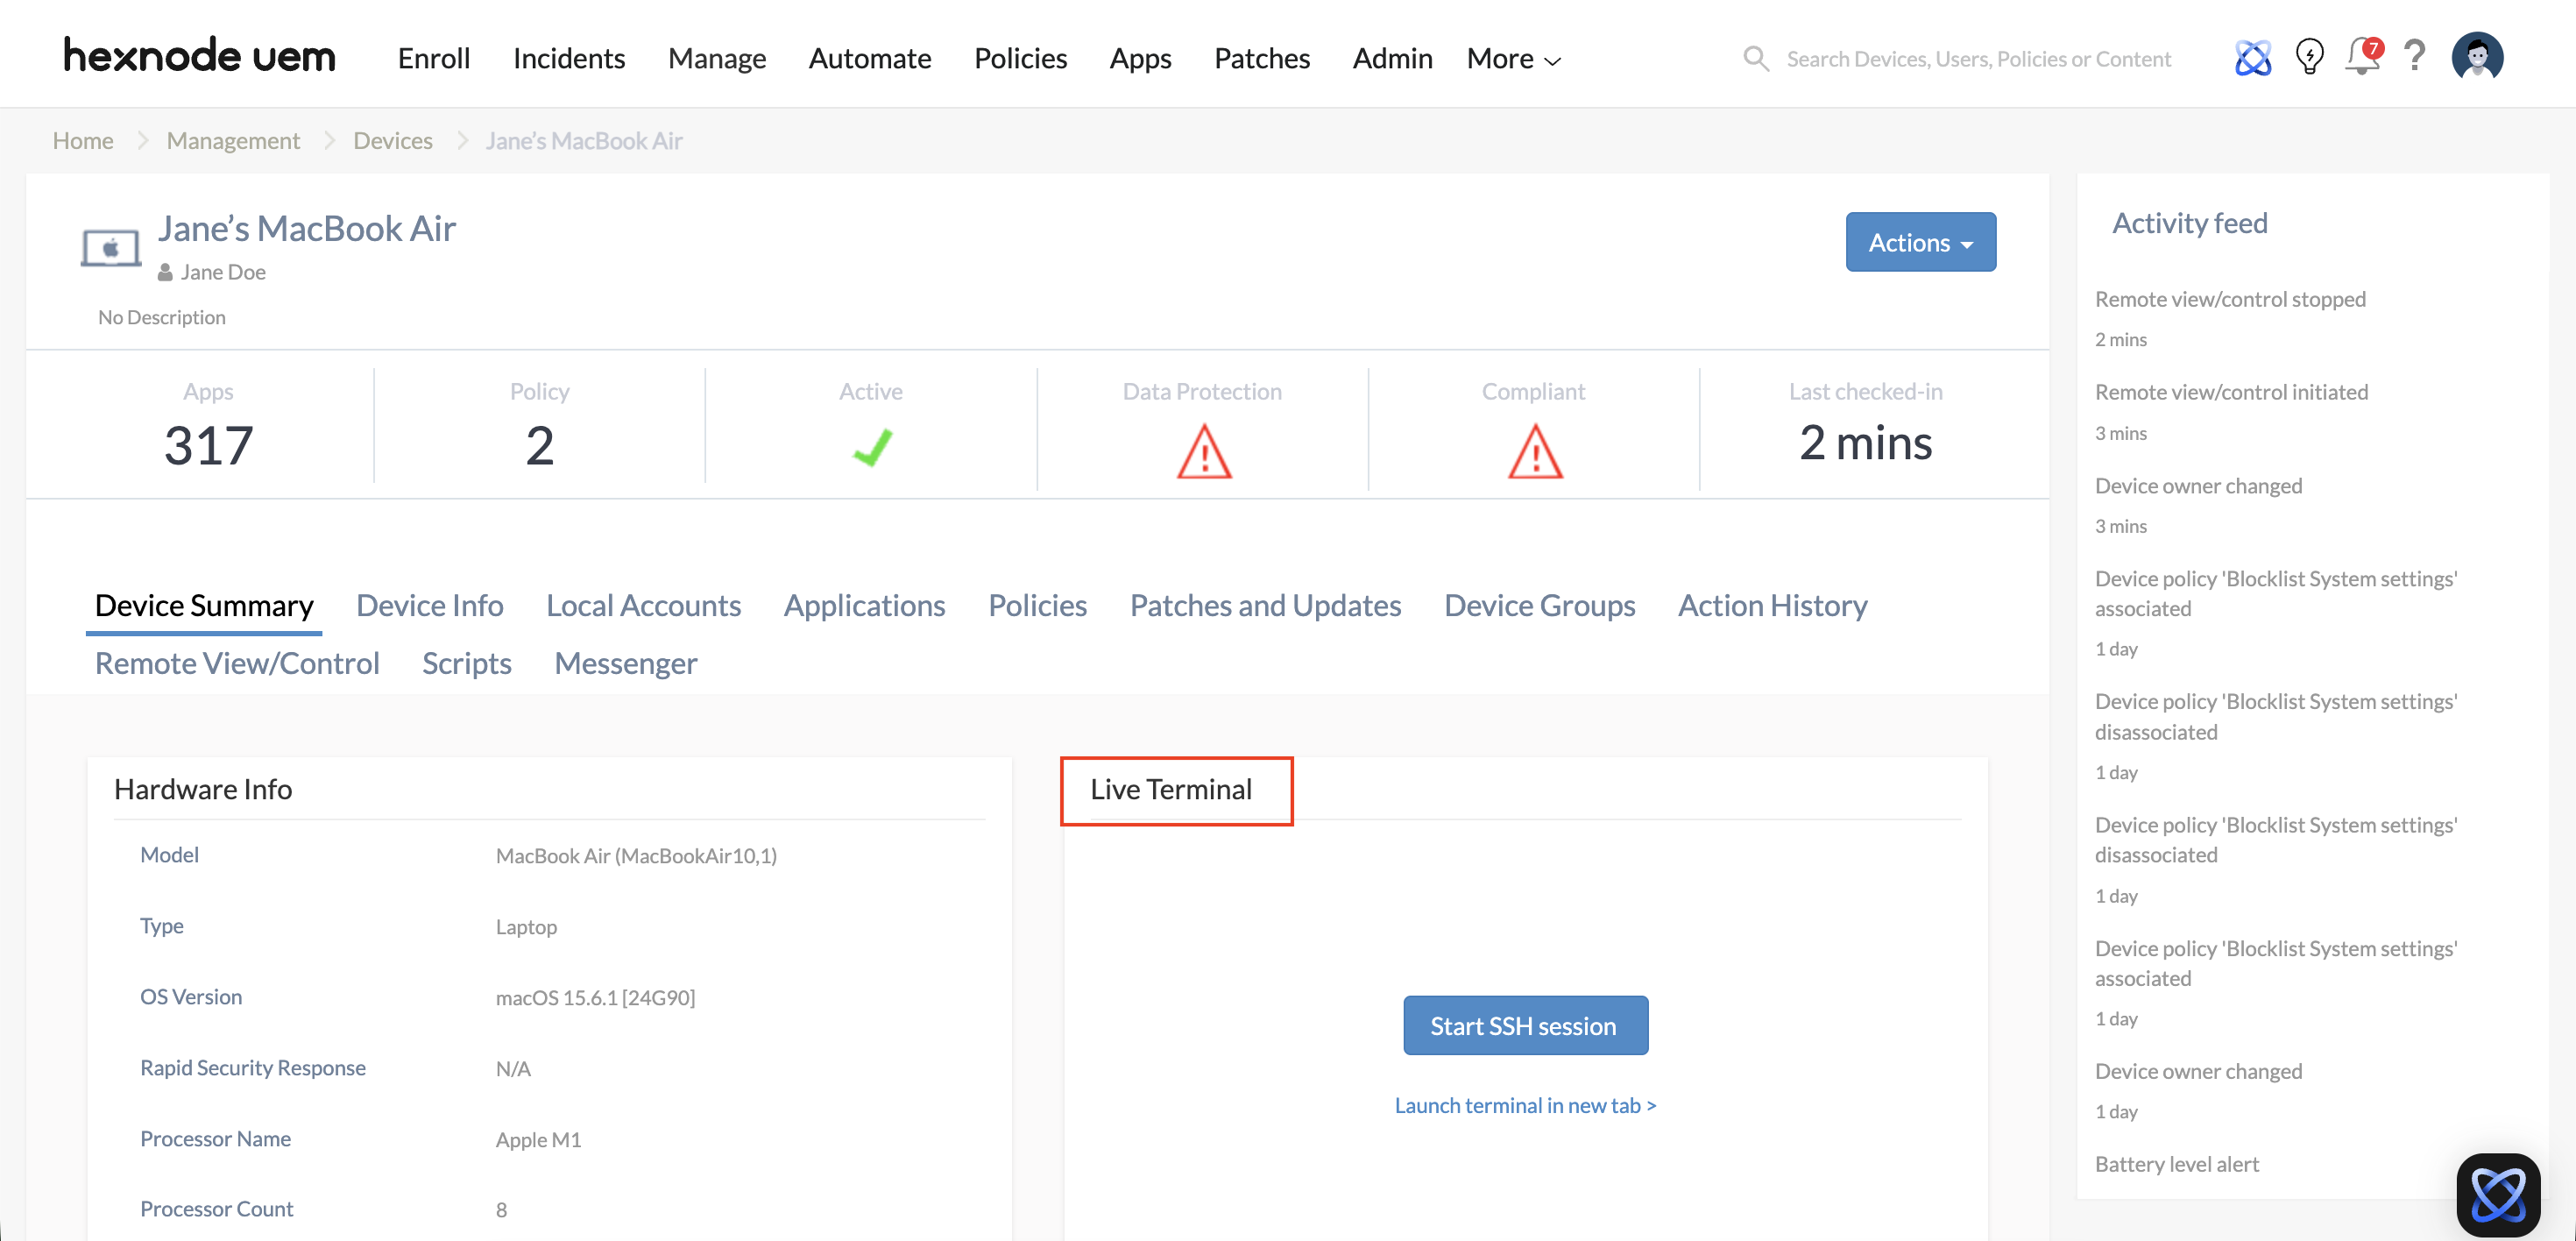The image size is (2576, 1241).
Task: Open notifications bell showing 7 alerts
Action: coord(2361,60)
